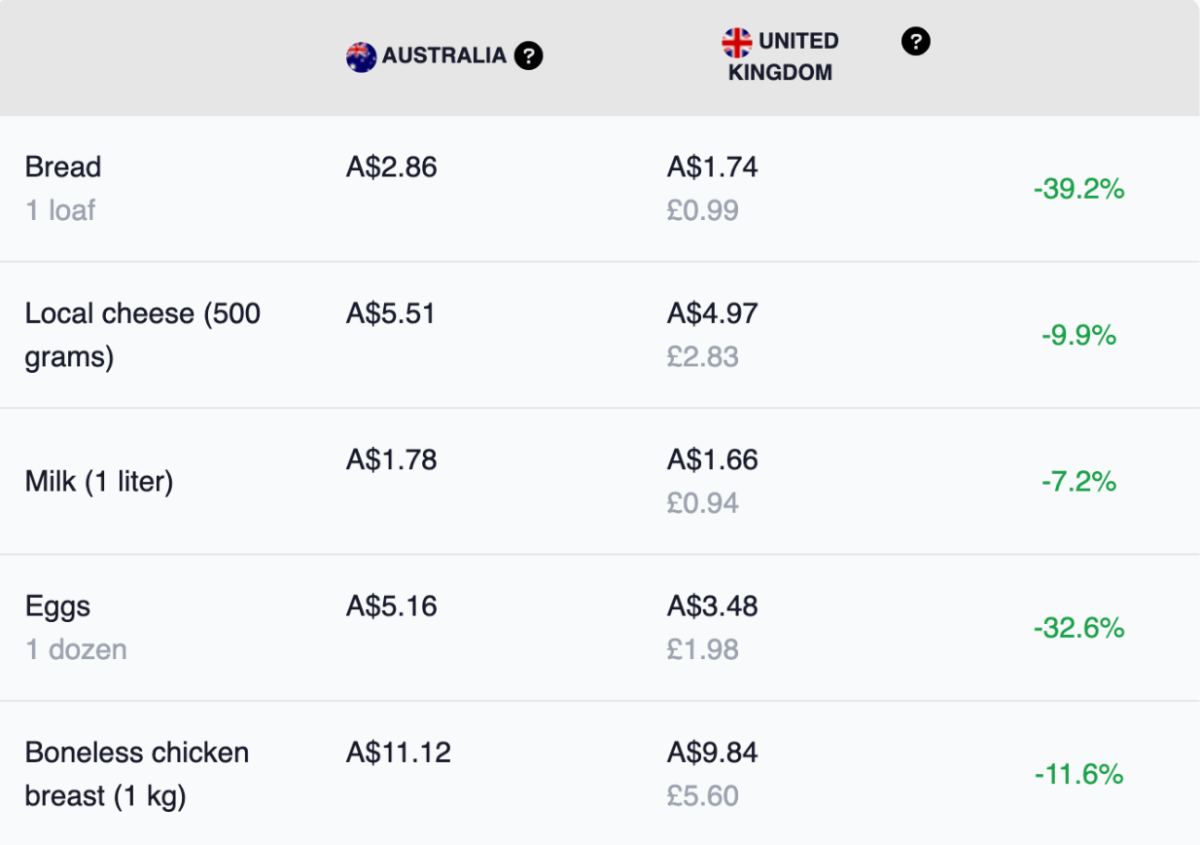This screenshot has height=845, width=1200.
Task: Click the -9.9% cheese difference
Action: tap(1079, 335)
